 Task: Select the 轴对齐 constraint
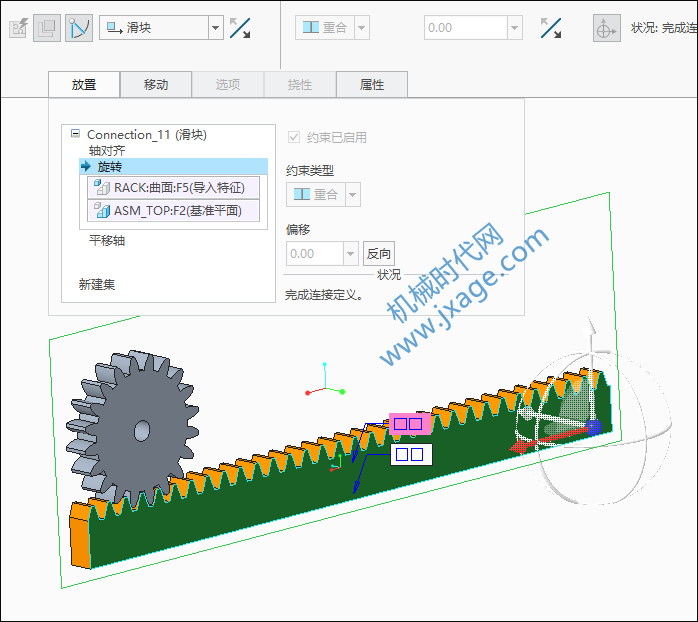107,150
